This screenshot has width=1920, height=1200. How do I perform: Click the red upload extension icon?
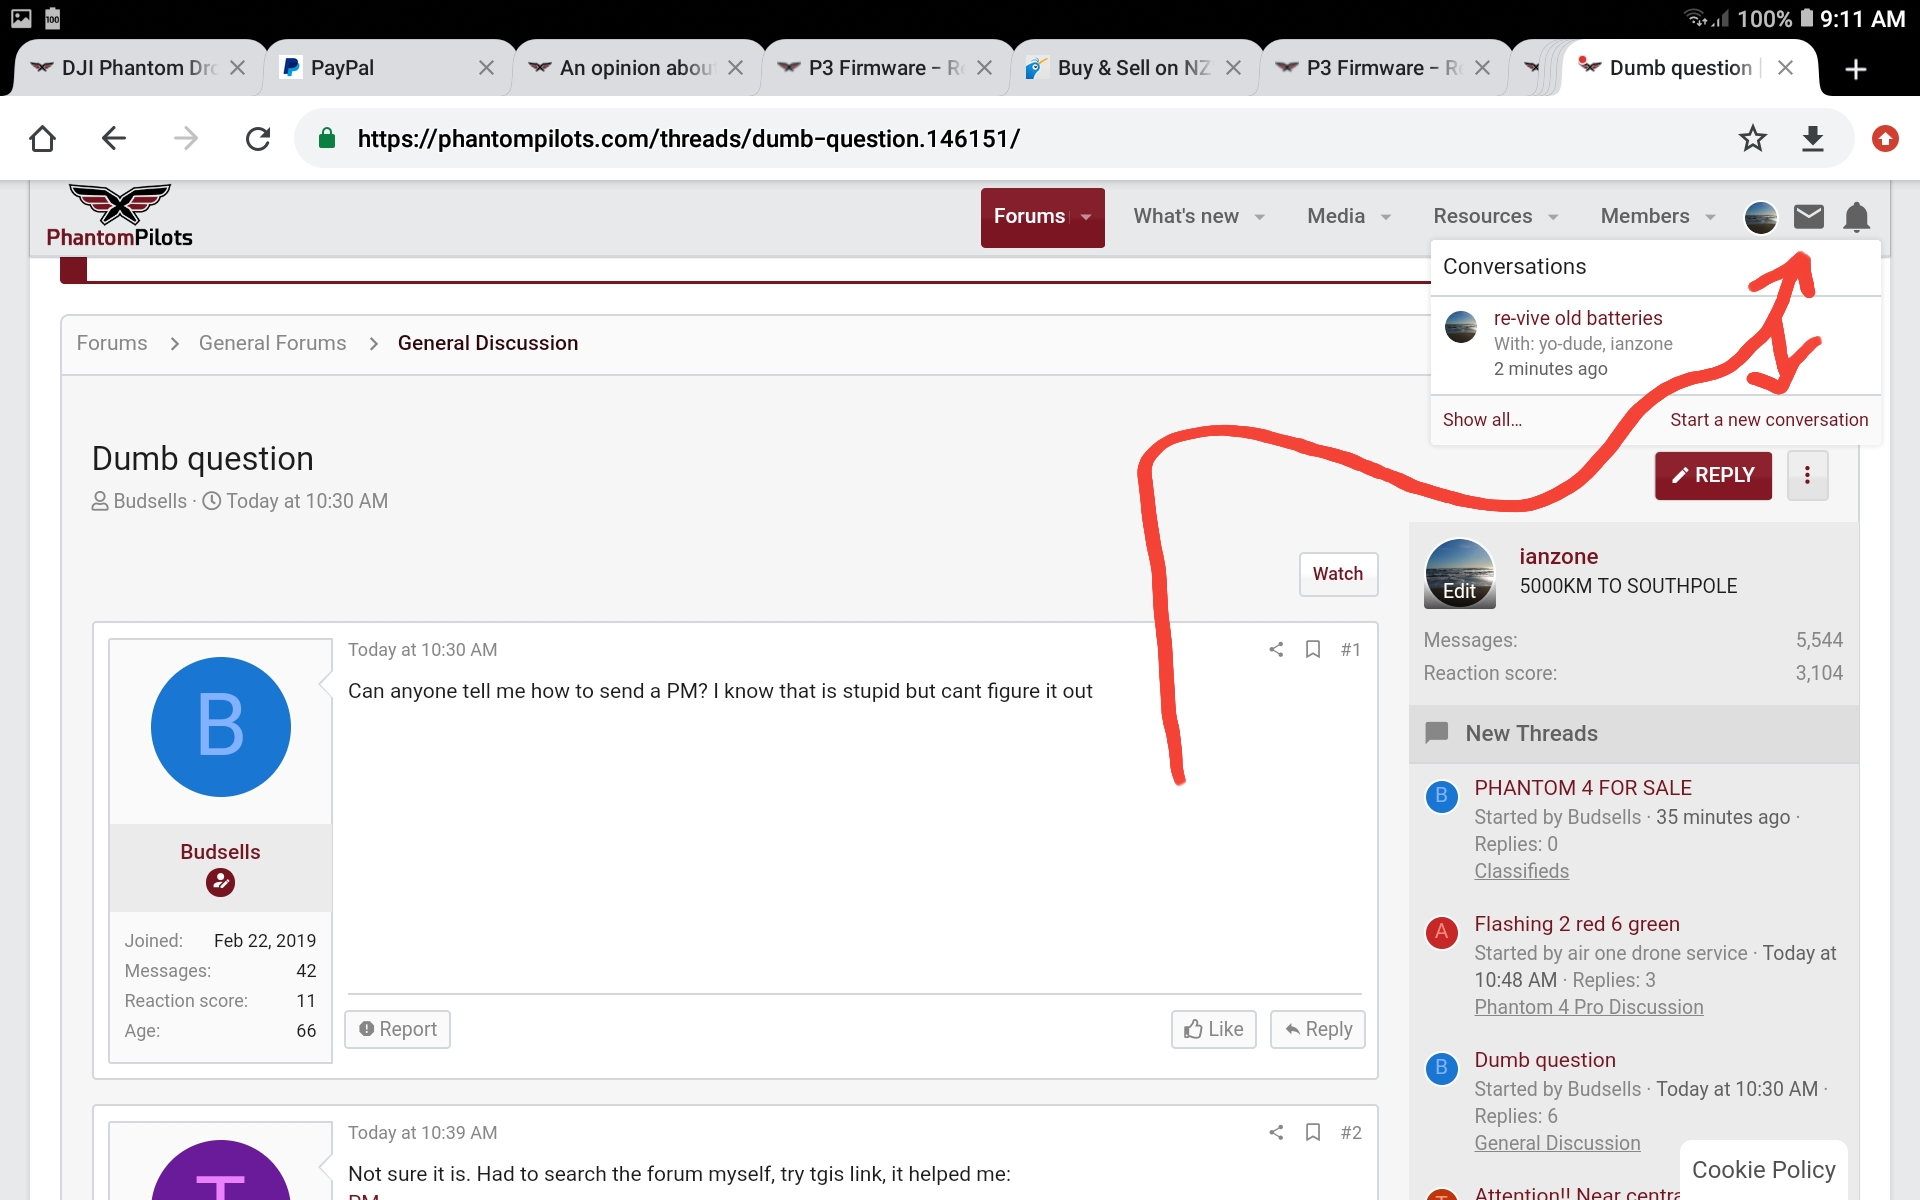(1885, 138)
